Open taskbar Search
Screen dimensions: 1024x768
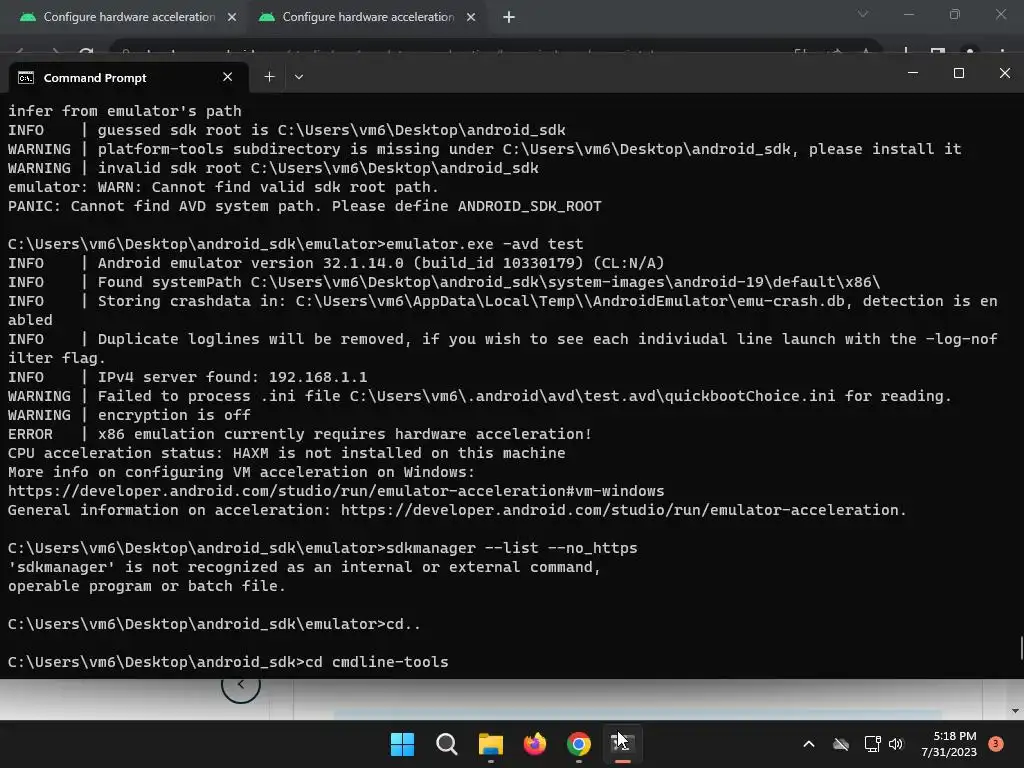coord(447,744)
